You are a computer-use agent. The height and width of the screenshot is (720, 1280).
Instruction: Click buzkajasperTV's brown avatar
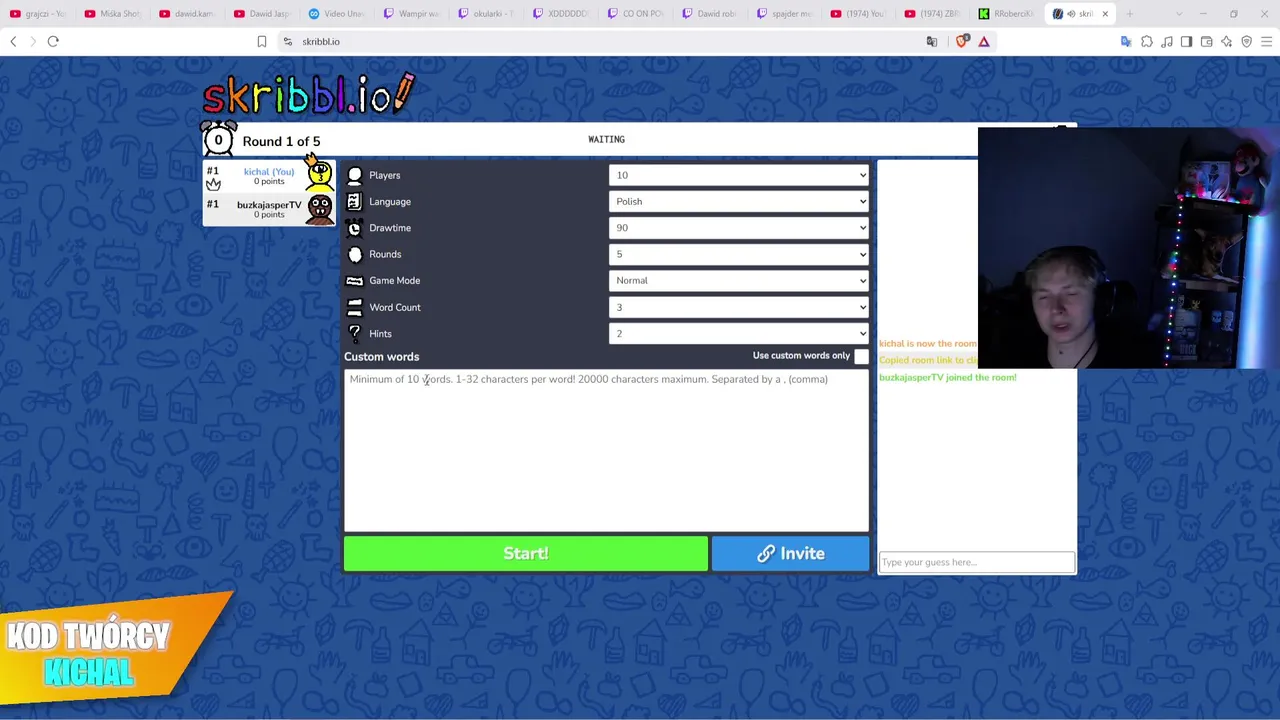click(320, 208)
